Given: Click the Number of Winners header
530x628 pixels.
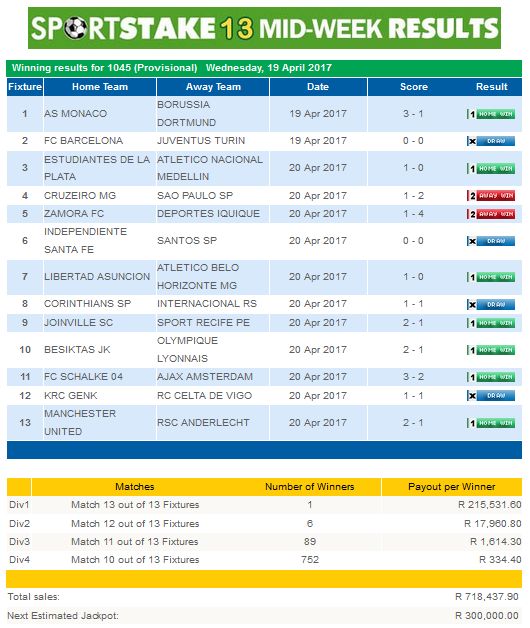Looking at the screenshot, I should coord(310,487).
